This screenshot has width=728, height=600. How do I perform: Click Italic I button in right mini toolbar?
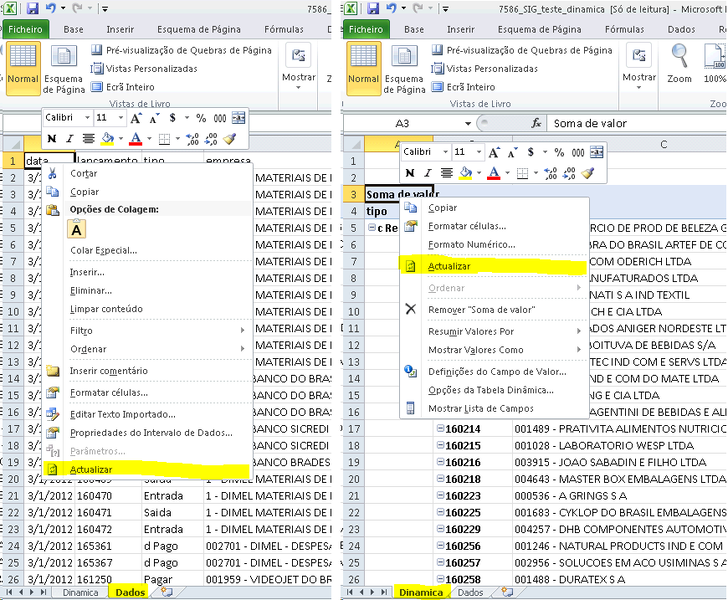tap(428, 174)
